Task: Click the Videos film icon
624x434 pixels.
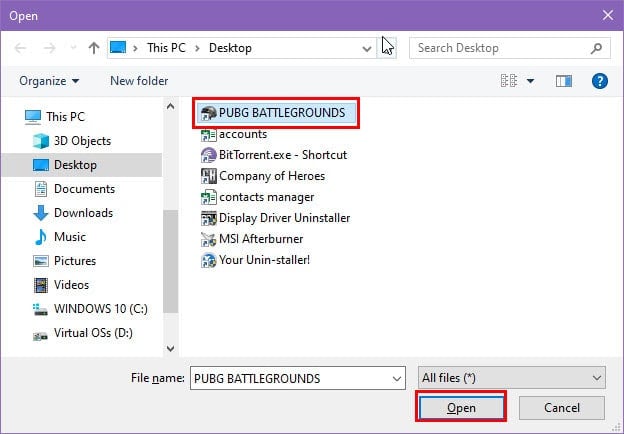Action: (x=41, y=285)
